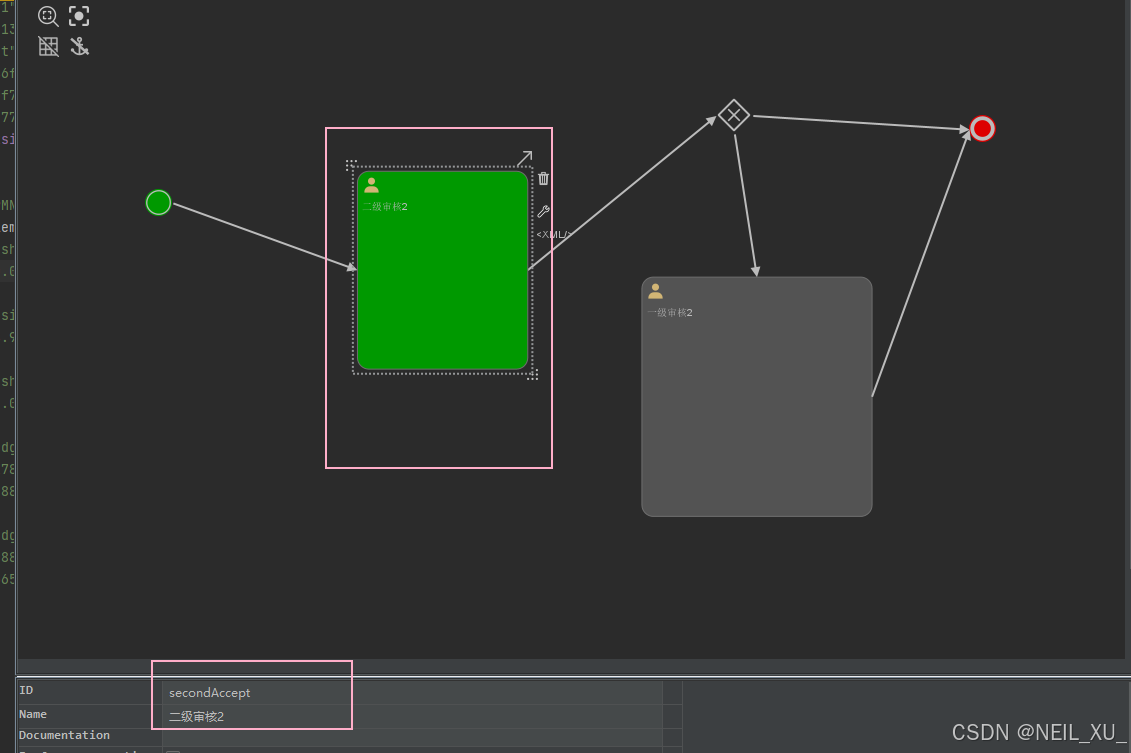The image size is (1131, 753).
Task: Toggle the anchor snapping icon
Action: click(x=79, y=46)
